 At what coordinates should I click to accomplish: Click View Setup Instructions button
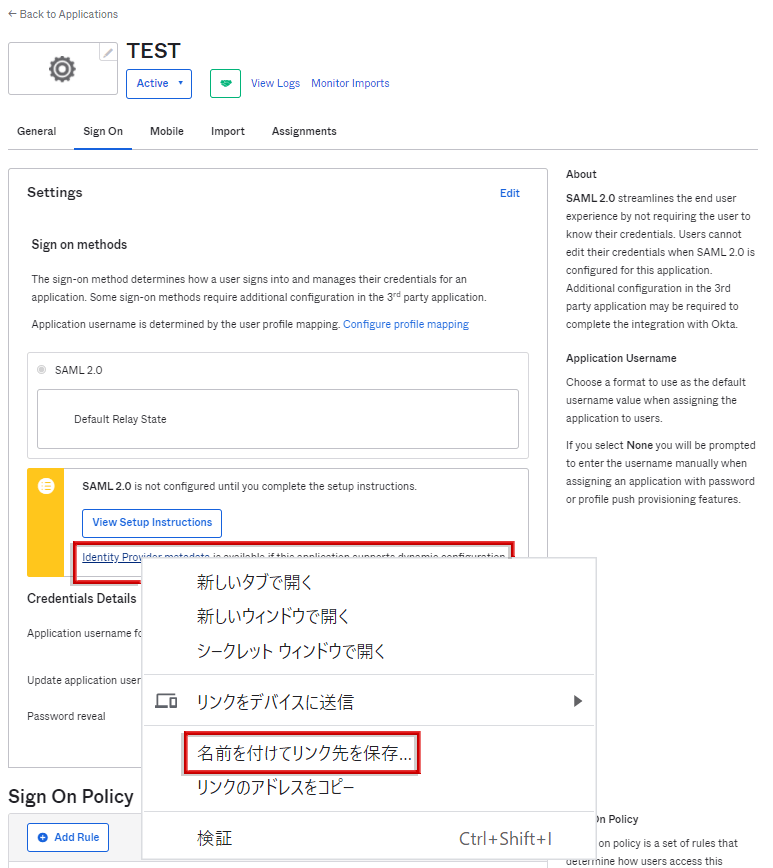tap(152, 523)
